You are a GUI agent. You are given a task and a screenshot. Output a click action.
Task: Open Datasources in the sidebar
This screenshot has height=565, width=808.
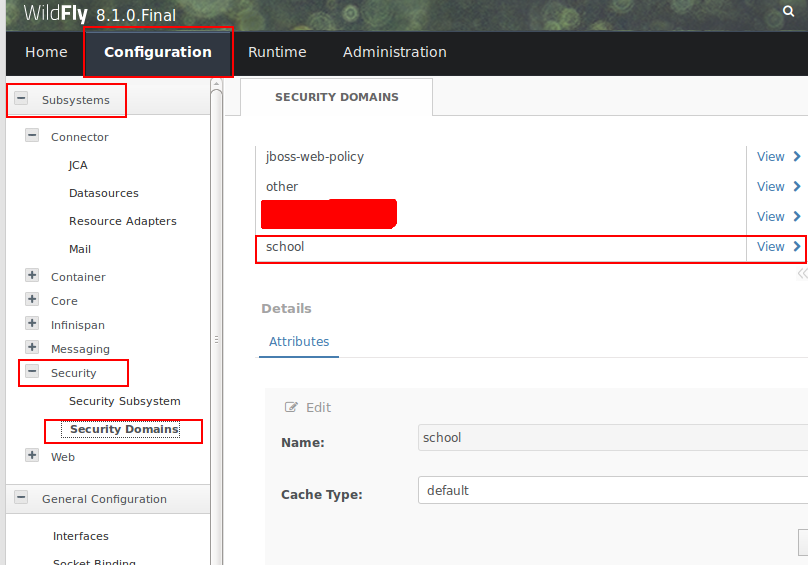click(104, 193)
